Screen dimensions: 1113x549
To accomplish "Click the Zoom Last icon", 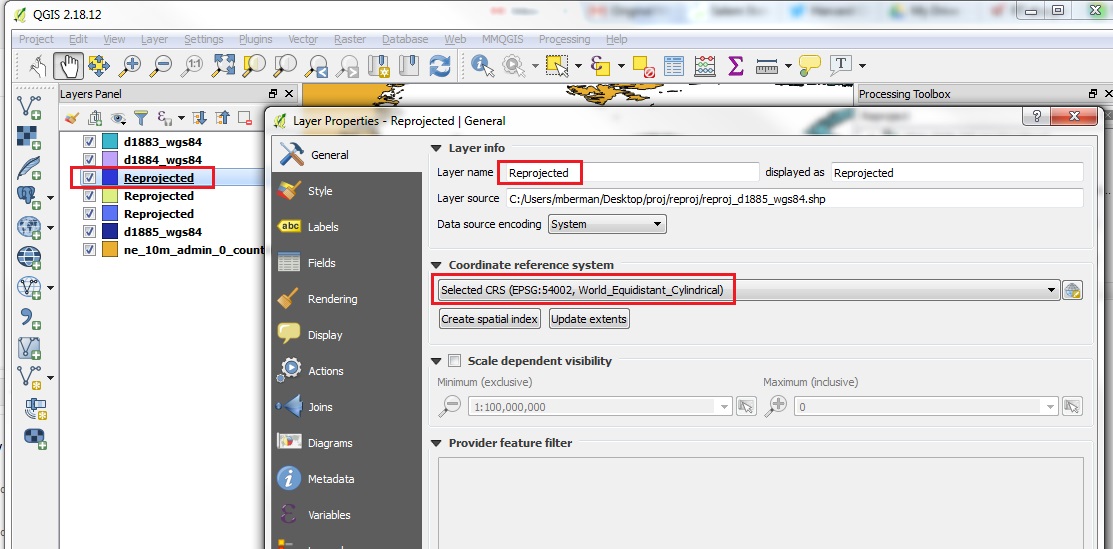I will pos(317,66).
